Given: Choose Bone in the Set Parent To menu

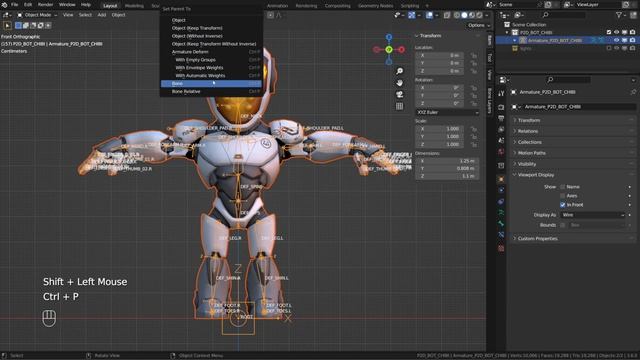Looking at the screenshot, I should pos(211,84).
